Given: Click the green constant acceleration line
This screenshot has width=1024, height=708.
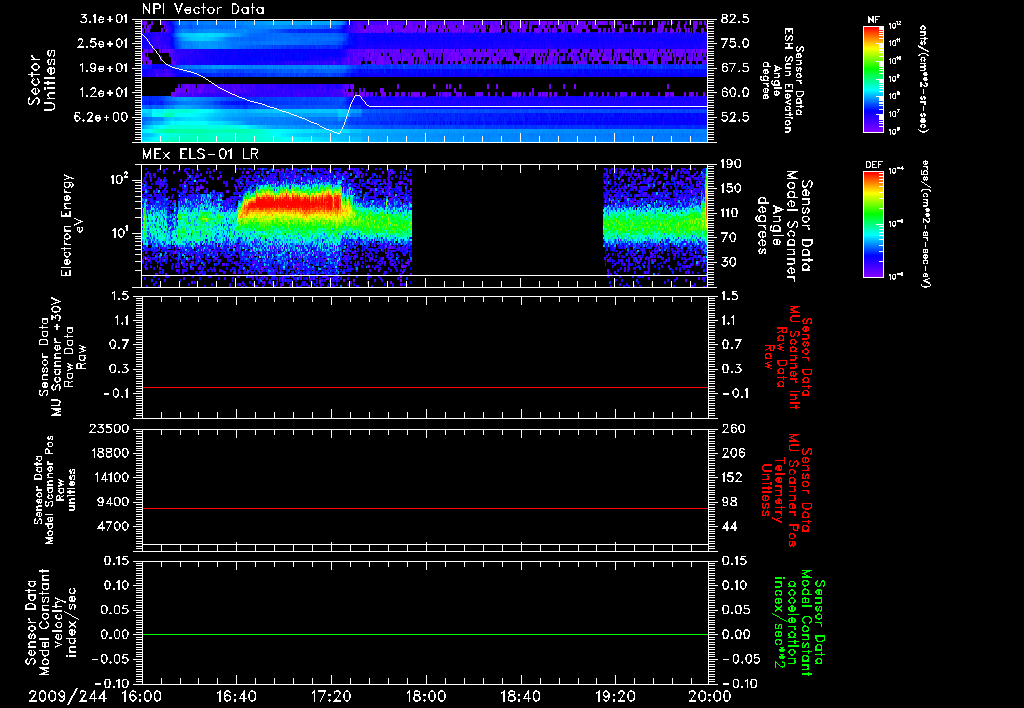Looking at the screenshot, I should [x=424, y=634].
